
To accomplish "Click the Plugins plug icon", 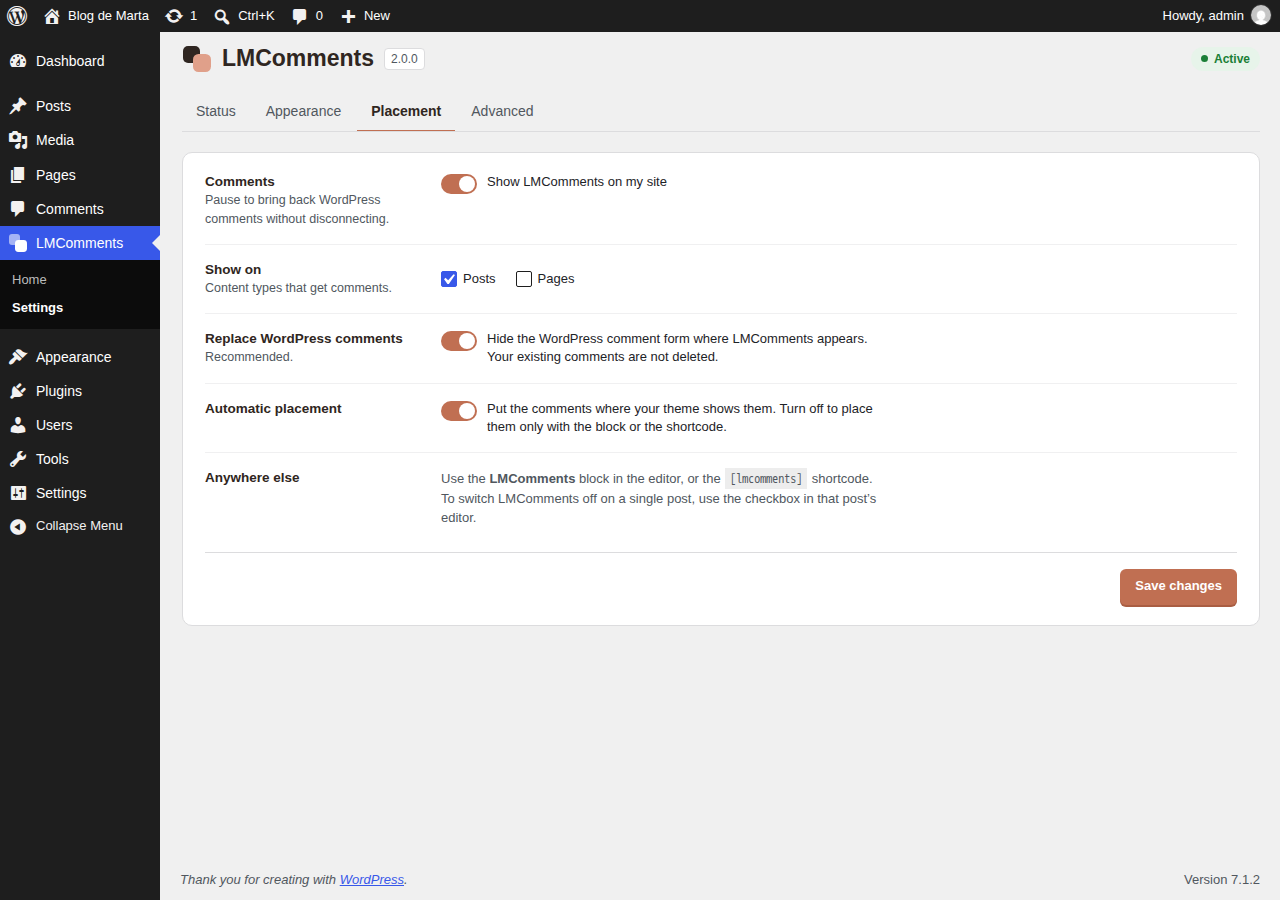I will [18, 391].
